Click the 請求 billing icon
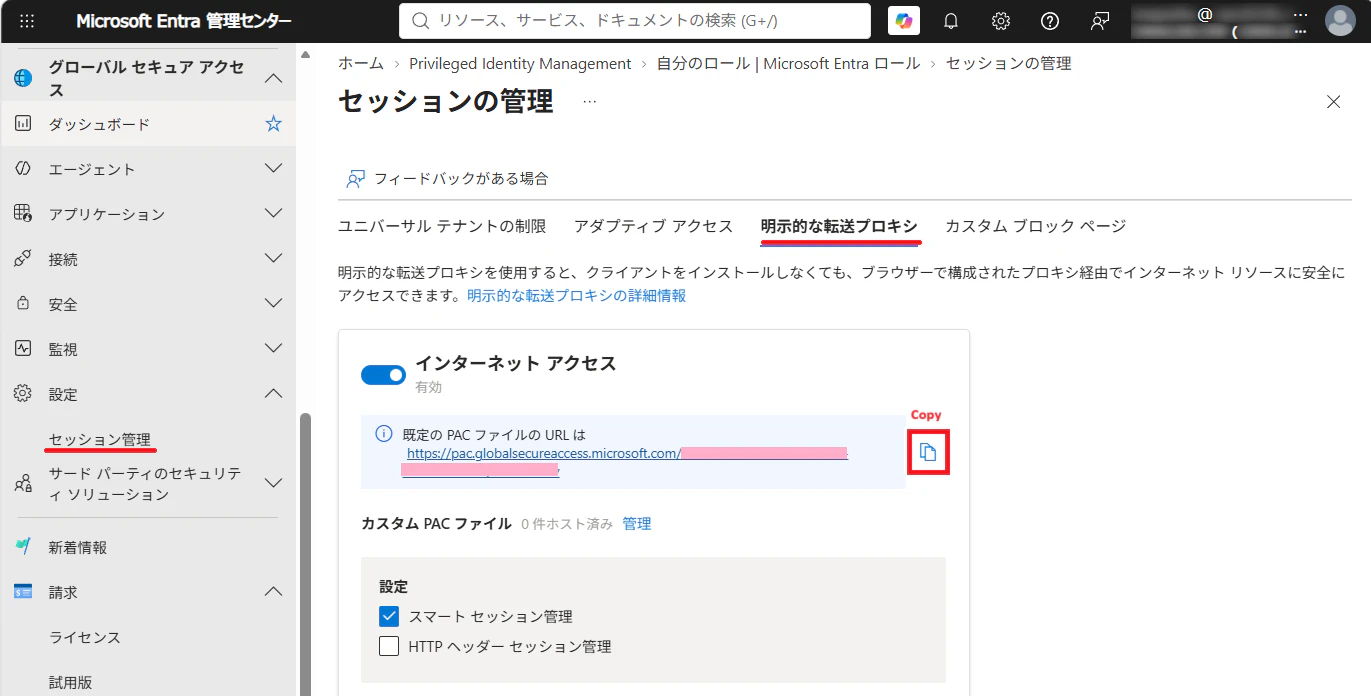This screenshot has width=1371, height=696. (23, 592)
